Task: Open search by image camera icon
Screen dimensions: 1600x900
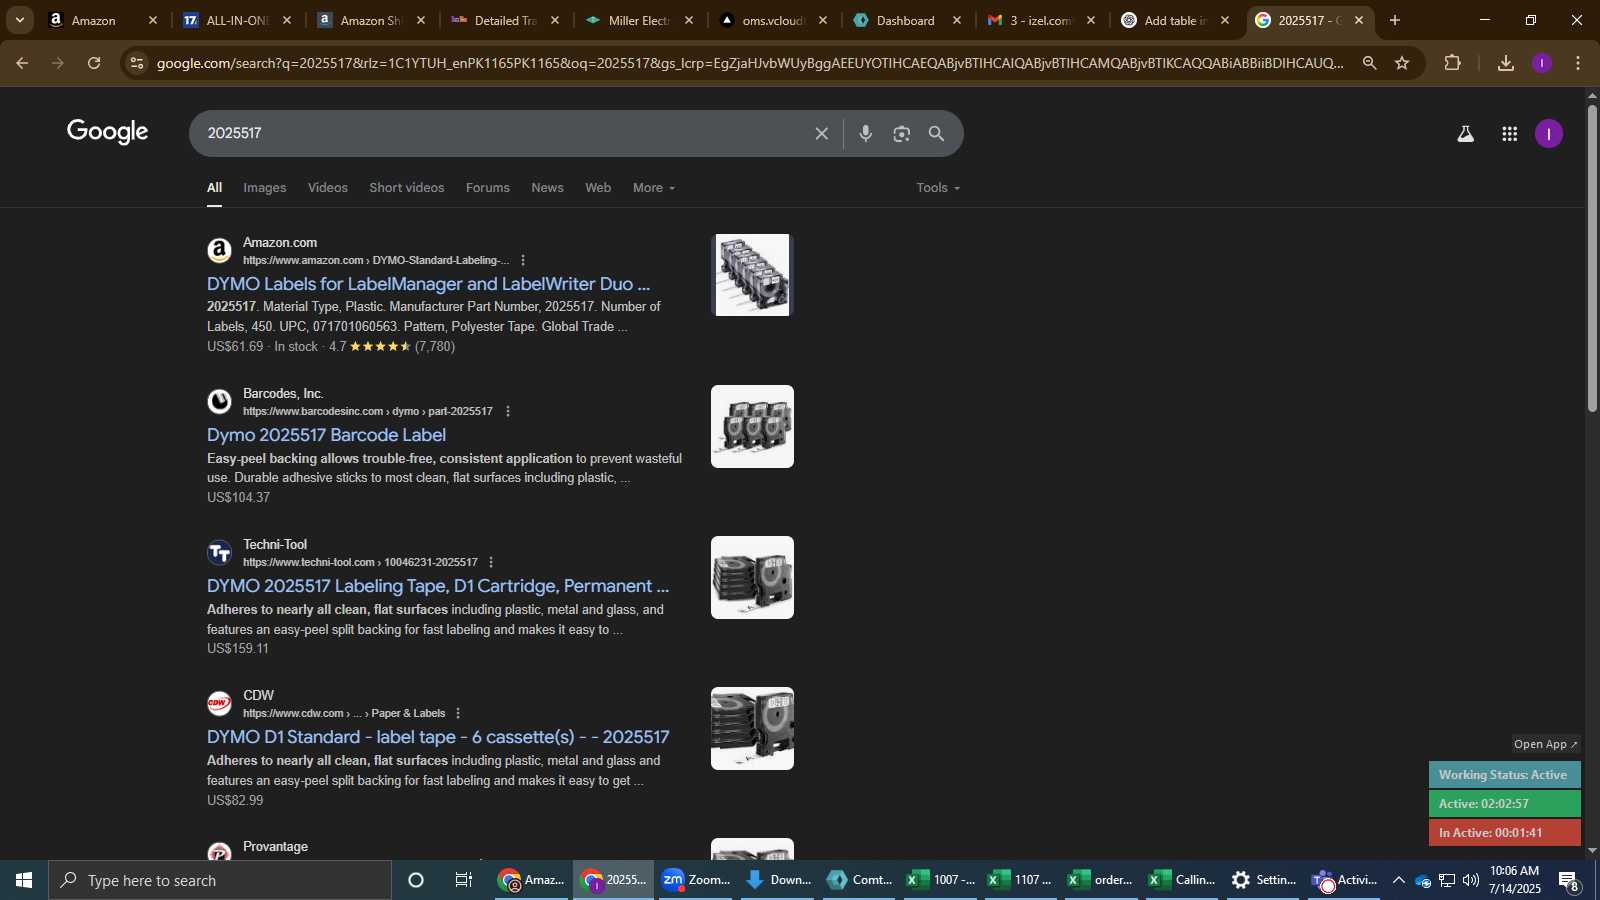Action: pyautogui.click(x=901, y=134)
